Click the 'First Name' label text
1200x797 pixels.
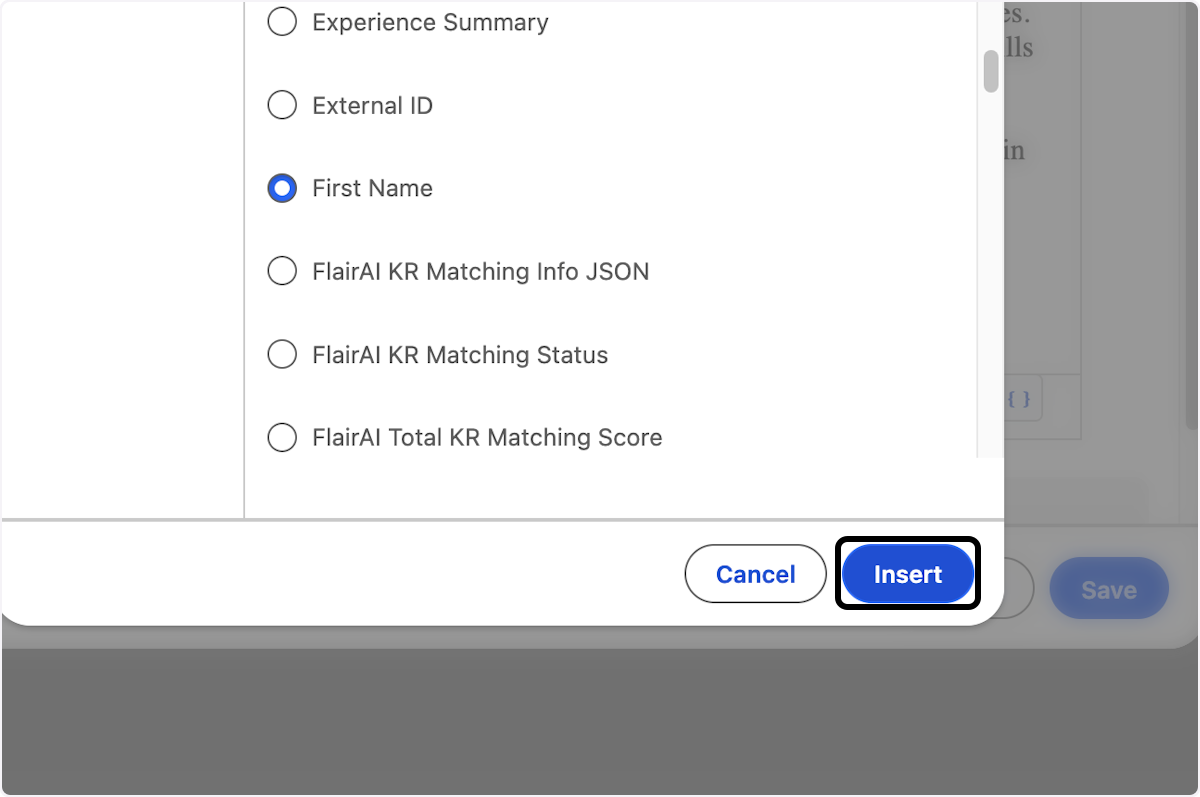372,188
